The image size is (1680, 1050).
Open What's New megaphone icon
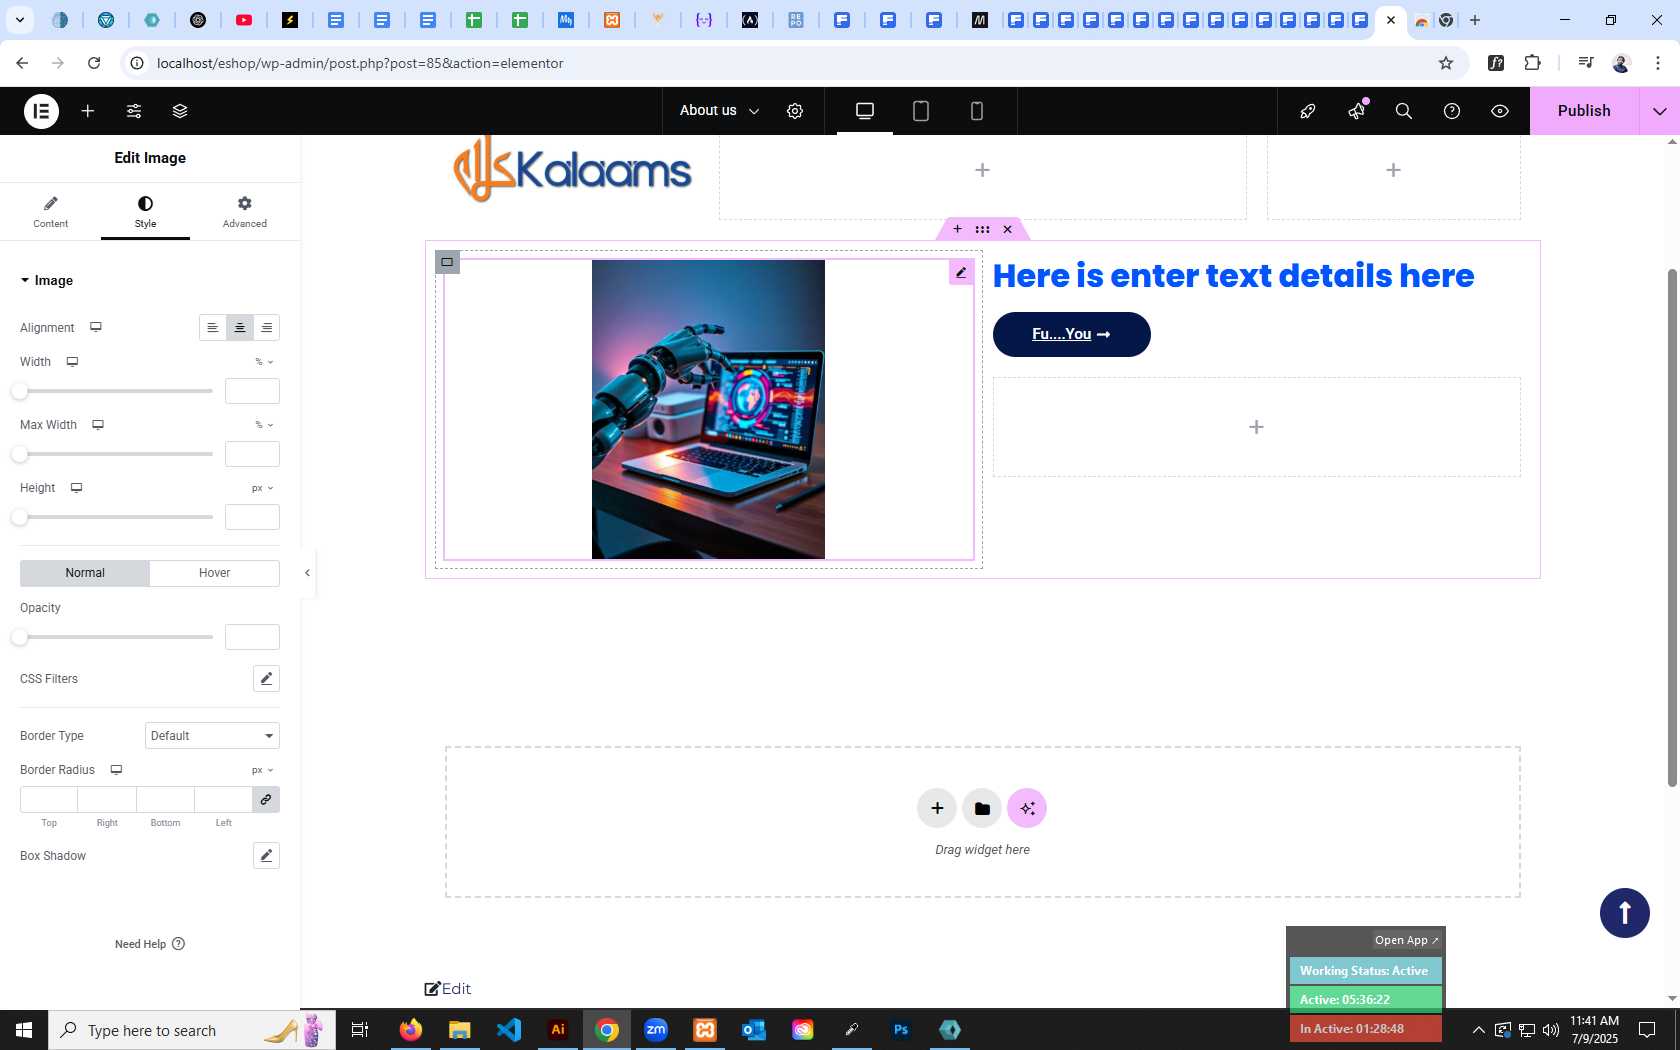[1356, 111]
